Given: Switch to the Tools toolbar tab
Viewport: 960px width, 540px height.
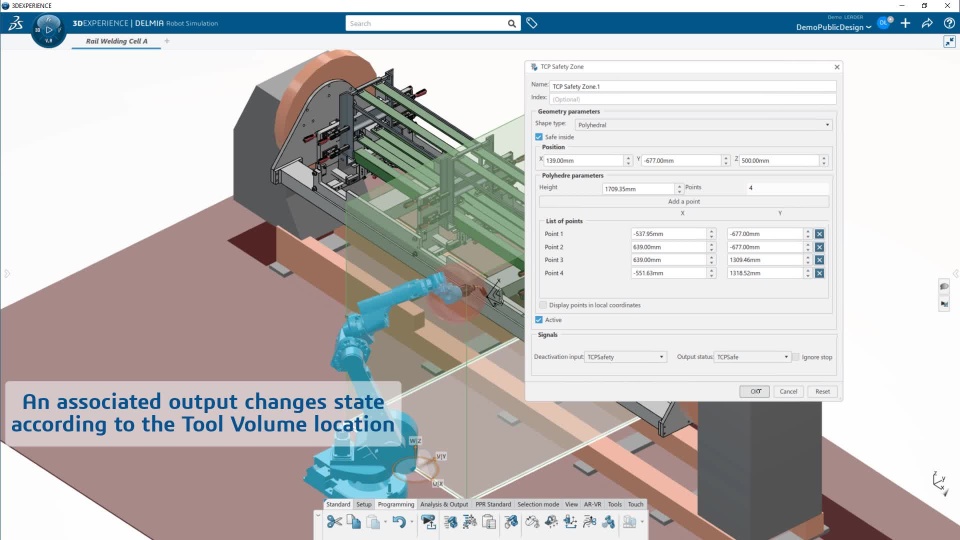Looking at the screenshot, I should pyautogui.click(x=615, y=504).
